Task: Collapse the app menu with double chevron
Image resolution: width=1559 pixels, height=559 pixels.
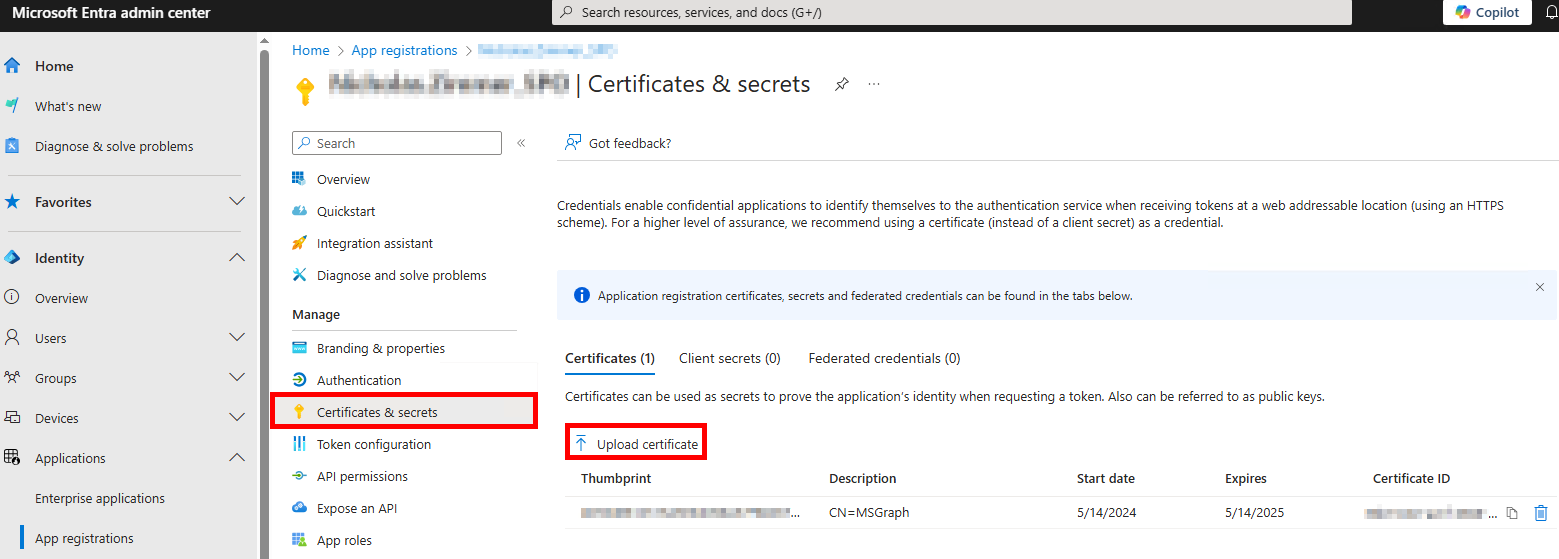Action: [521, 143]
